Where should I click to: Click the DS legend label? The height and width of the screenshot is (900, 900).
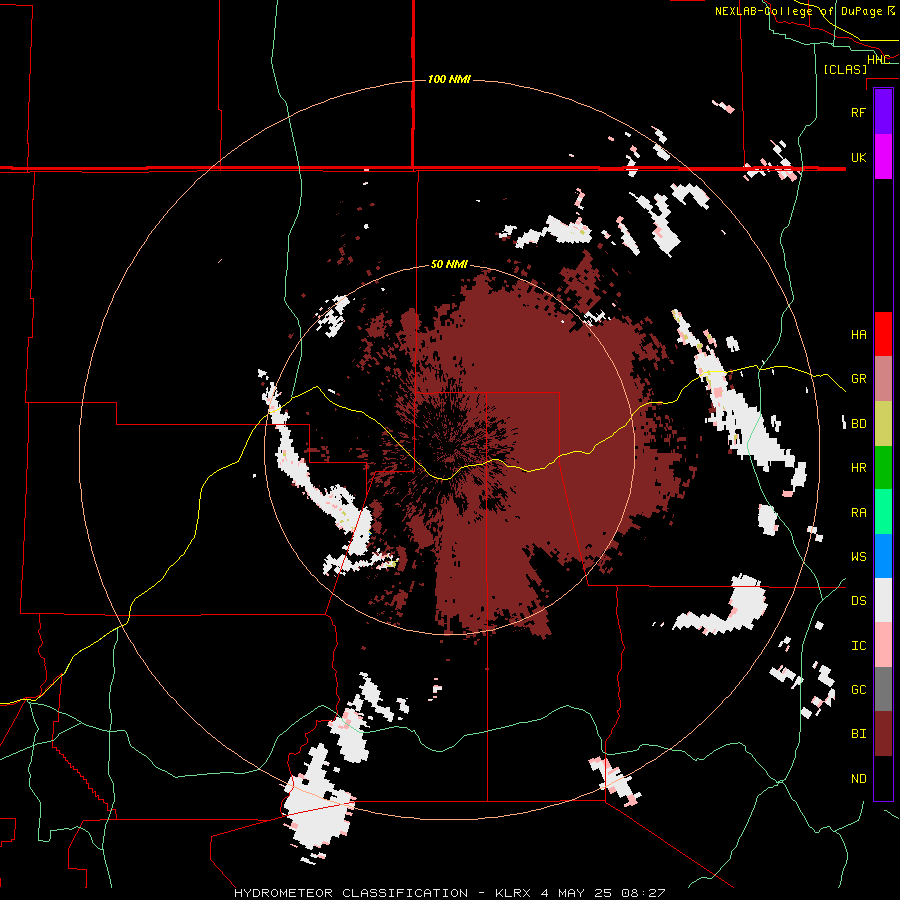[x=858, y=601]
